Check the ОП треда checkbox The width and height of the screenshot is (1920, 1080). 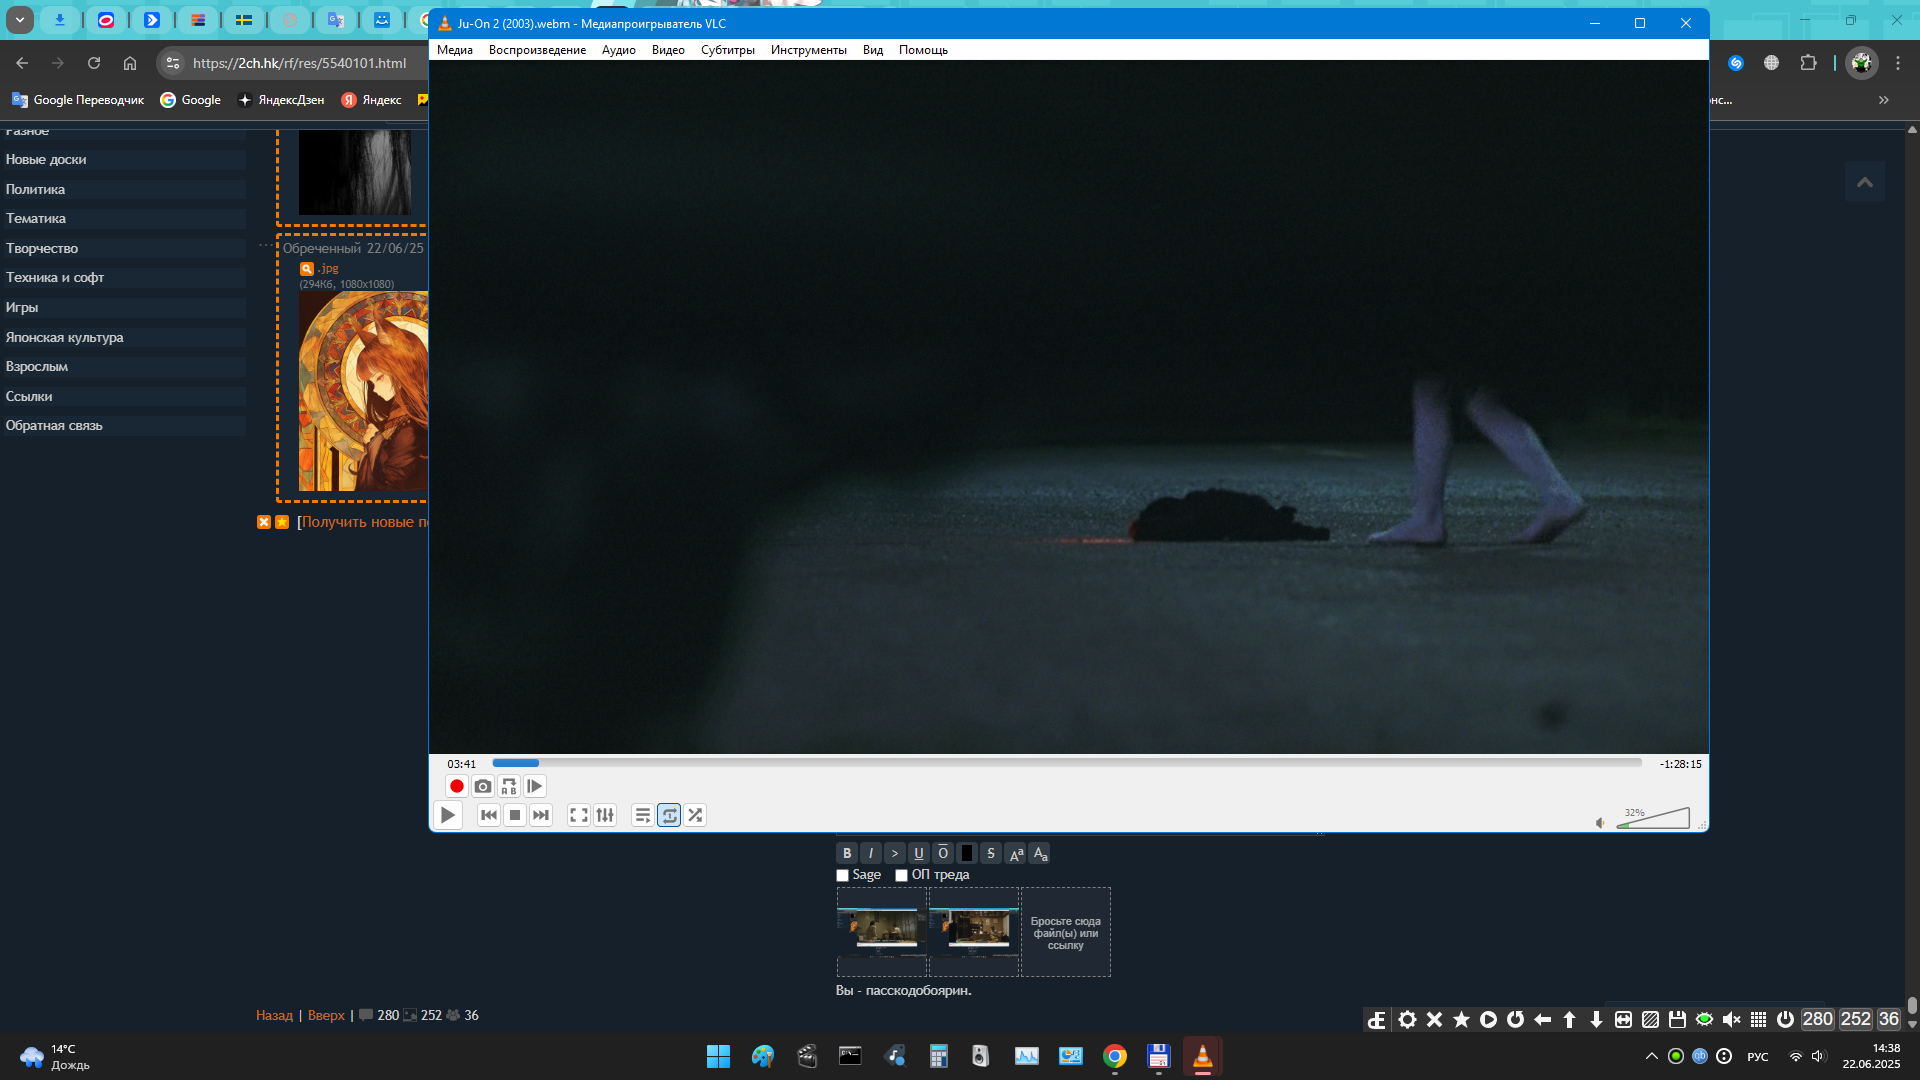pos(902,875)
